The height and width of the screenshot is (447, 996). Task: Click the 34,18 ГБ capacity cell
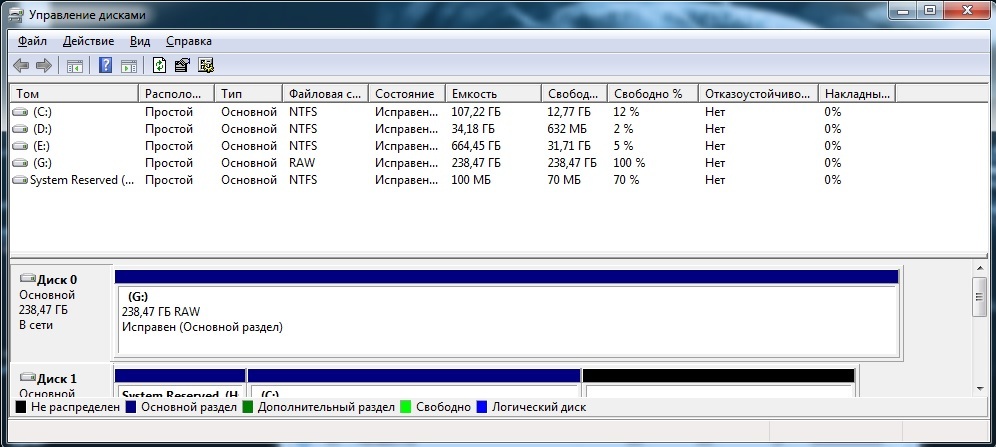[473, 129]
